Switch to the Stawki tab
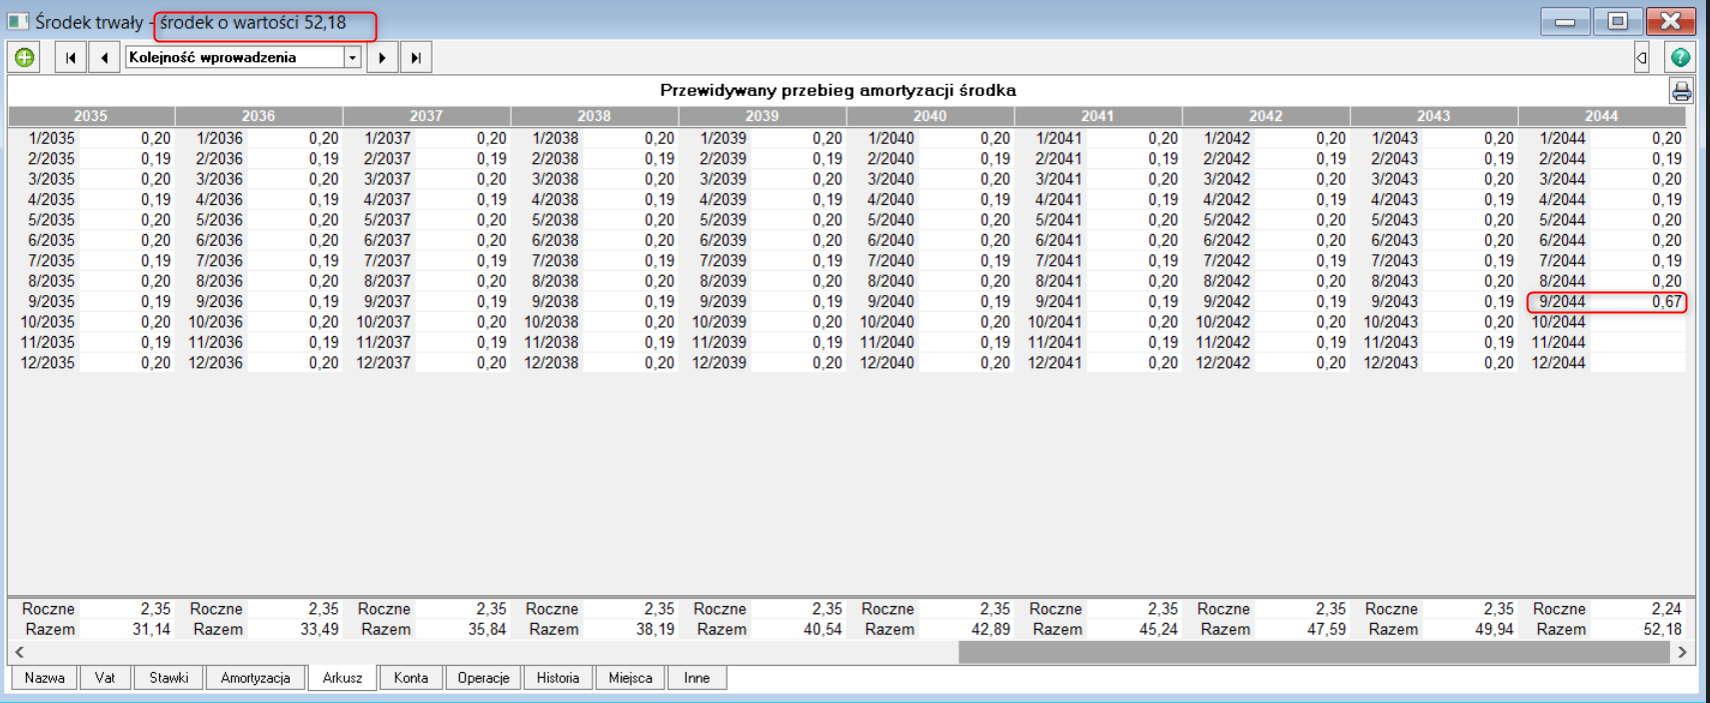This screenshot has height=703, width=1710. [x=168, y=678]
